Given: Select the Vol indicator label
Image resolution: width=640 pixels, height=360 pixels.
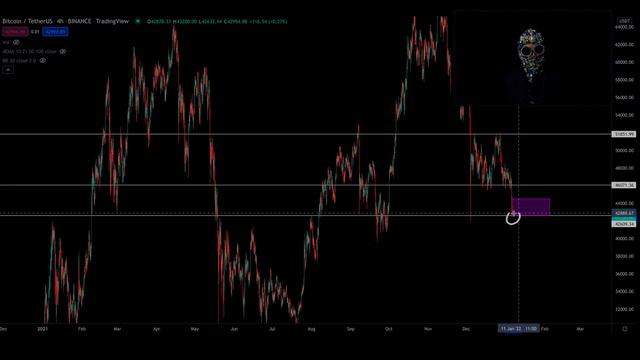Looking at the screenshot, I should click(x=6, y=42).
